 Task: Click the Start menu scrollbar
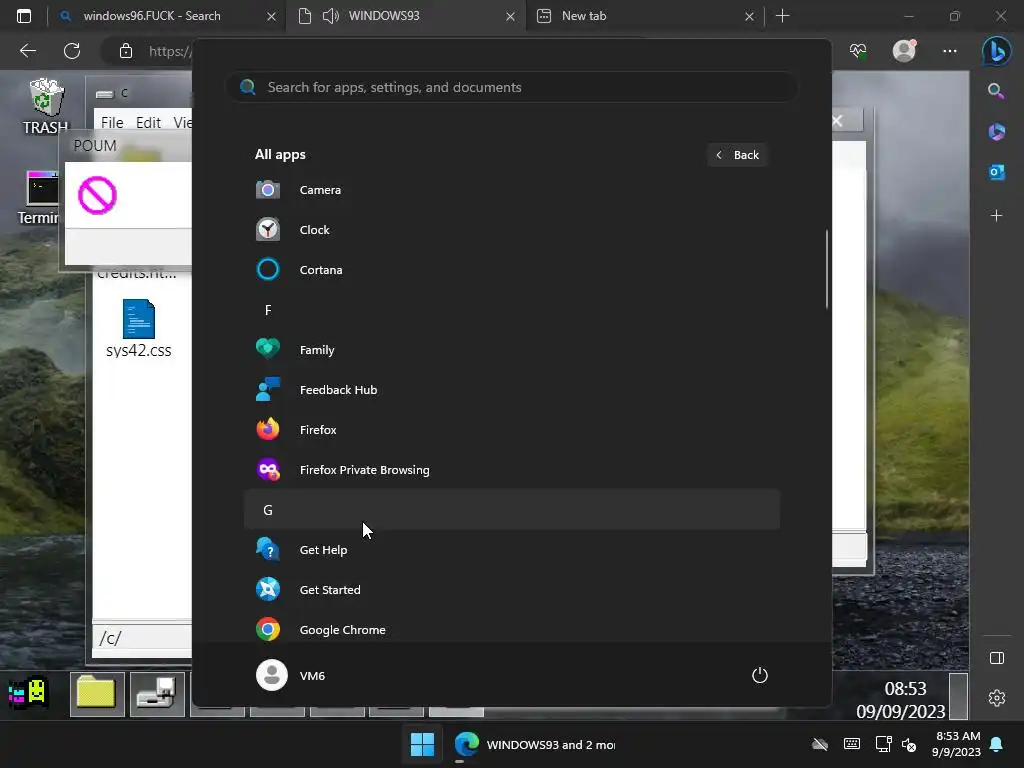point(827,269)
